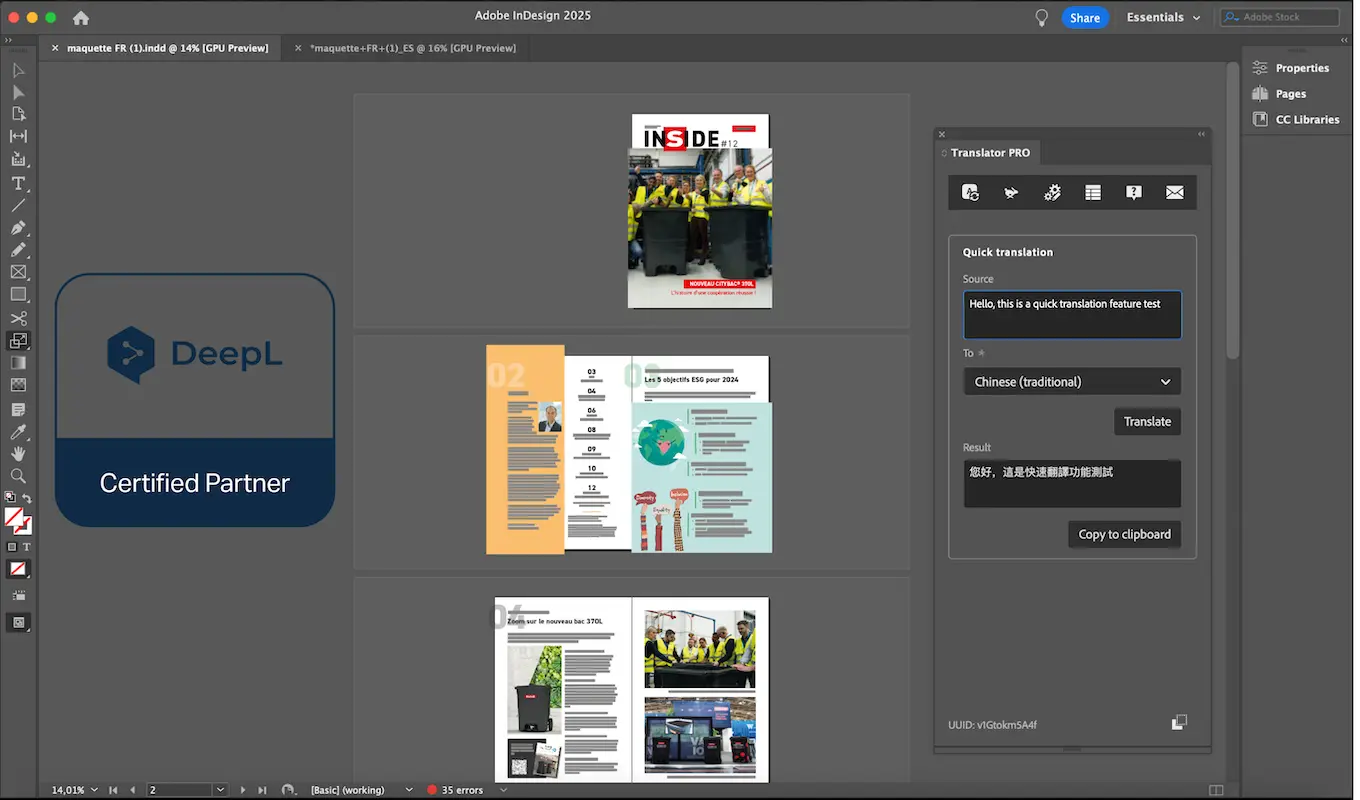Image resolution: width=1360 pixels, height=800 pixels.
Task: Toggle formatting affects text button
Action: pos(27,547)
